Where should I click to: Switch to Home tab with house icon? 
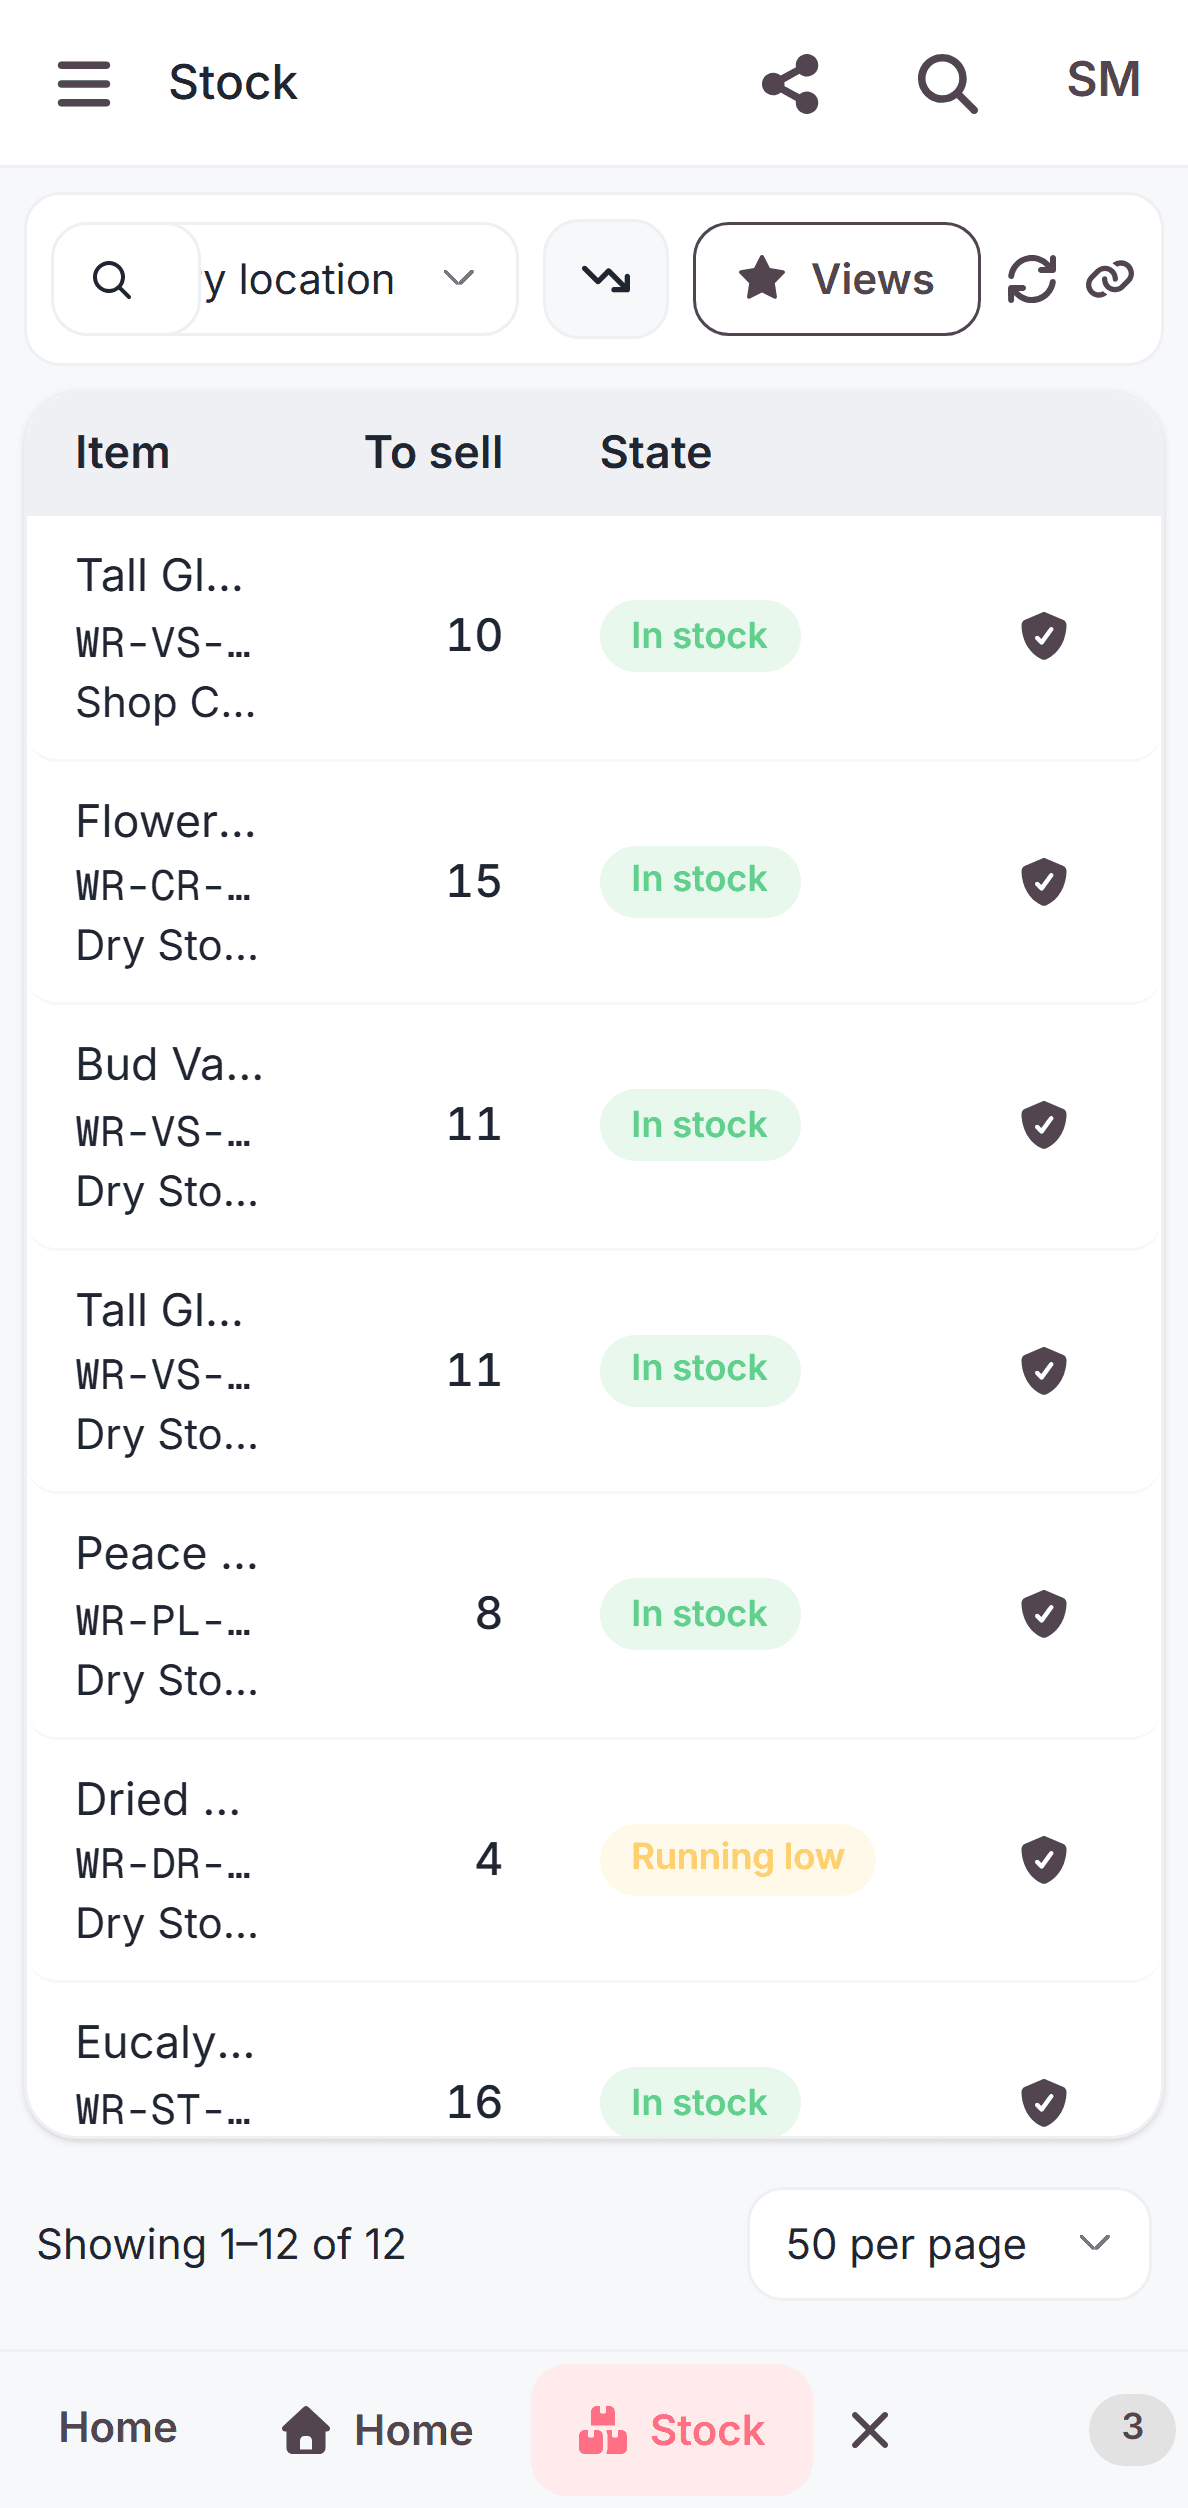[377, 2430]
